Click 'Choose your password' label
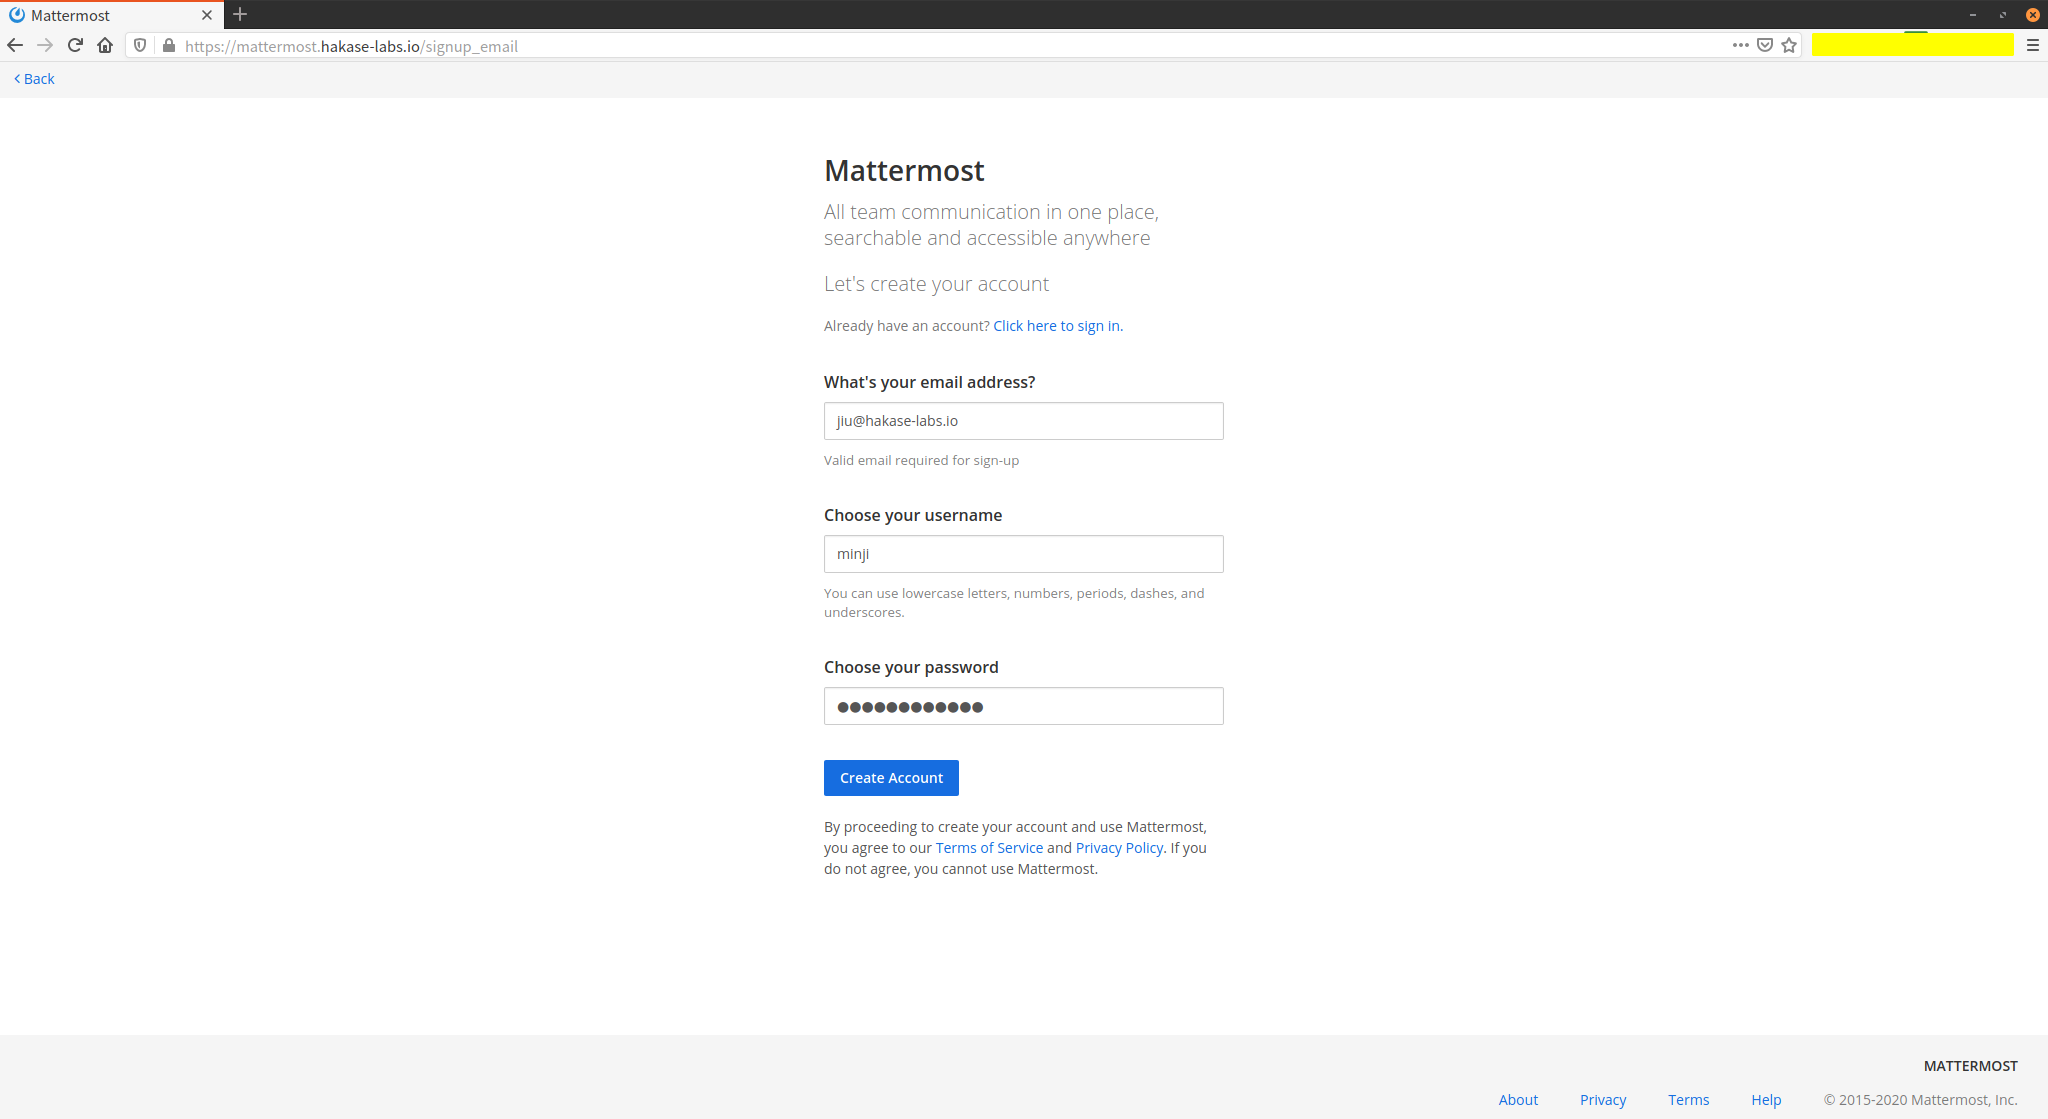Viewport: 2048px width, 1119px height. 911,667
